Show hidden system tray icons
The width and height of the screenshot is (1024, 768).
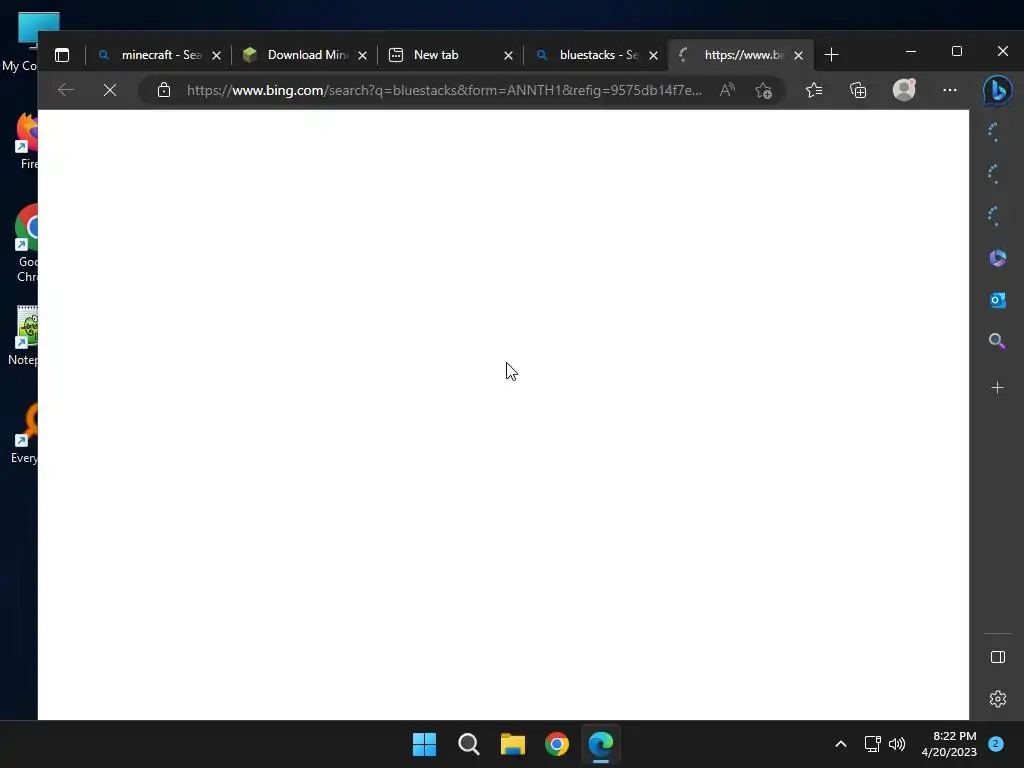point(841,744)
